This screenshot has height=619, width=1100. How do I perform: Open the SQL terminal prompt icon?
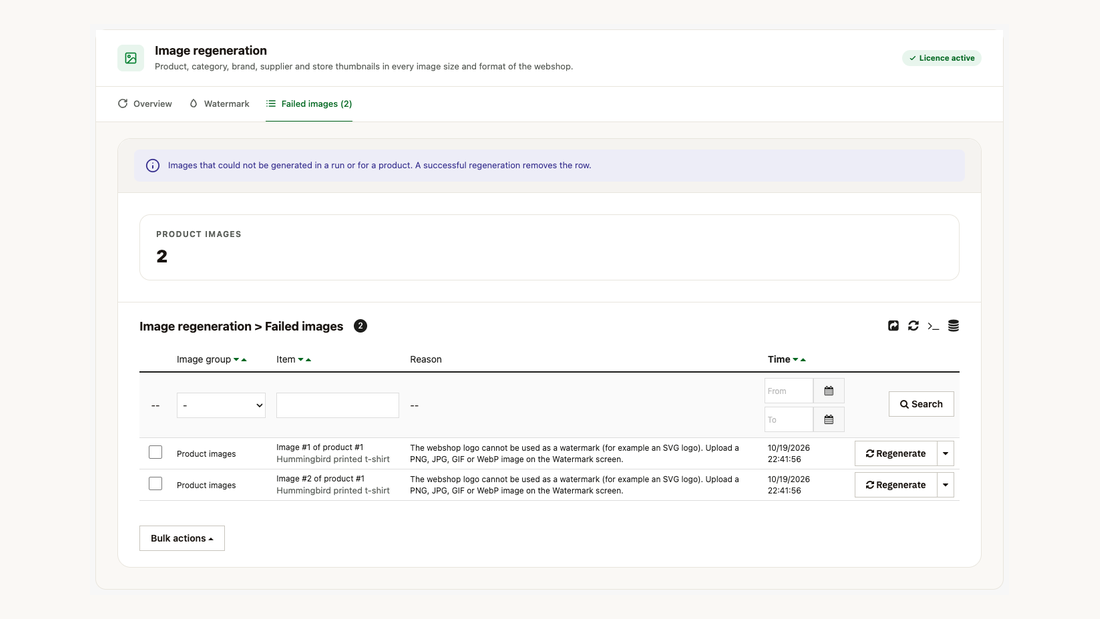coord(933,326)
